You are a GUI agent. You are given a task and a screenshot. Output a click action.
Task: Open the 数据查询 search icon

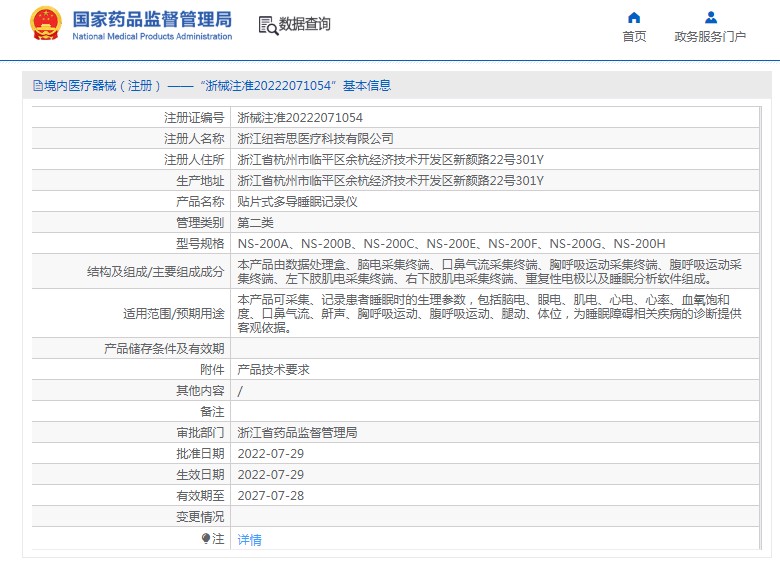[x=268, y=25]
